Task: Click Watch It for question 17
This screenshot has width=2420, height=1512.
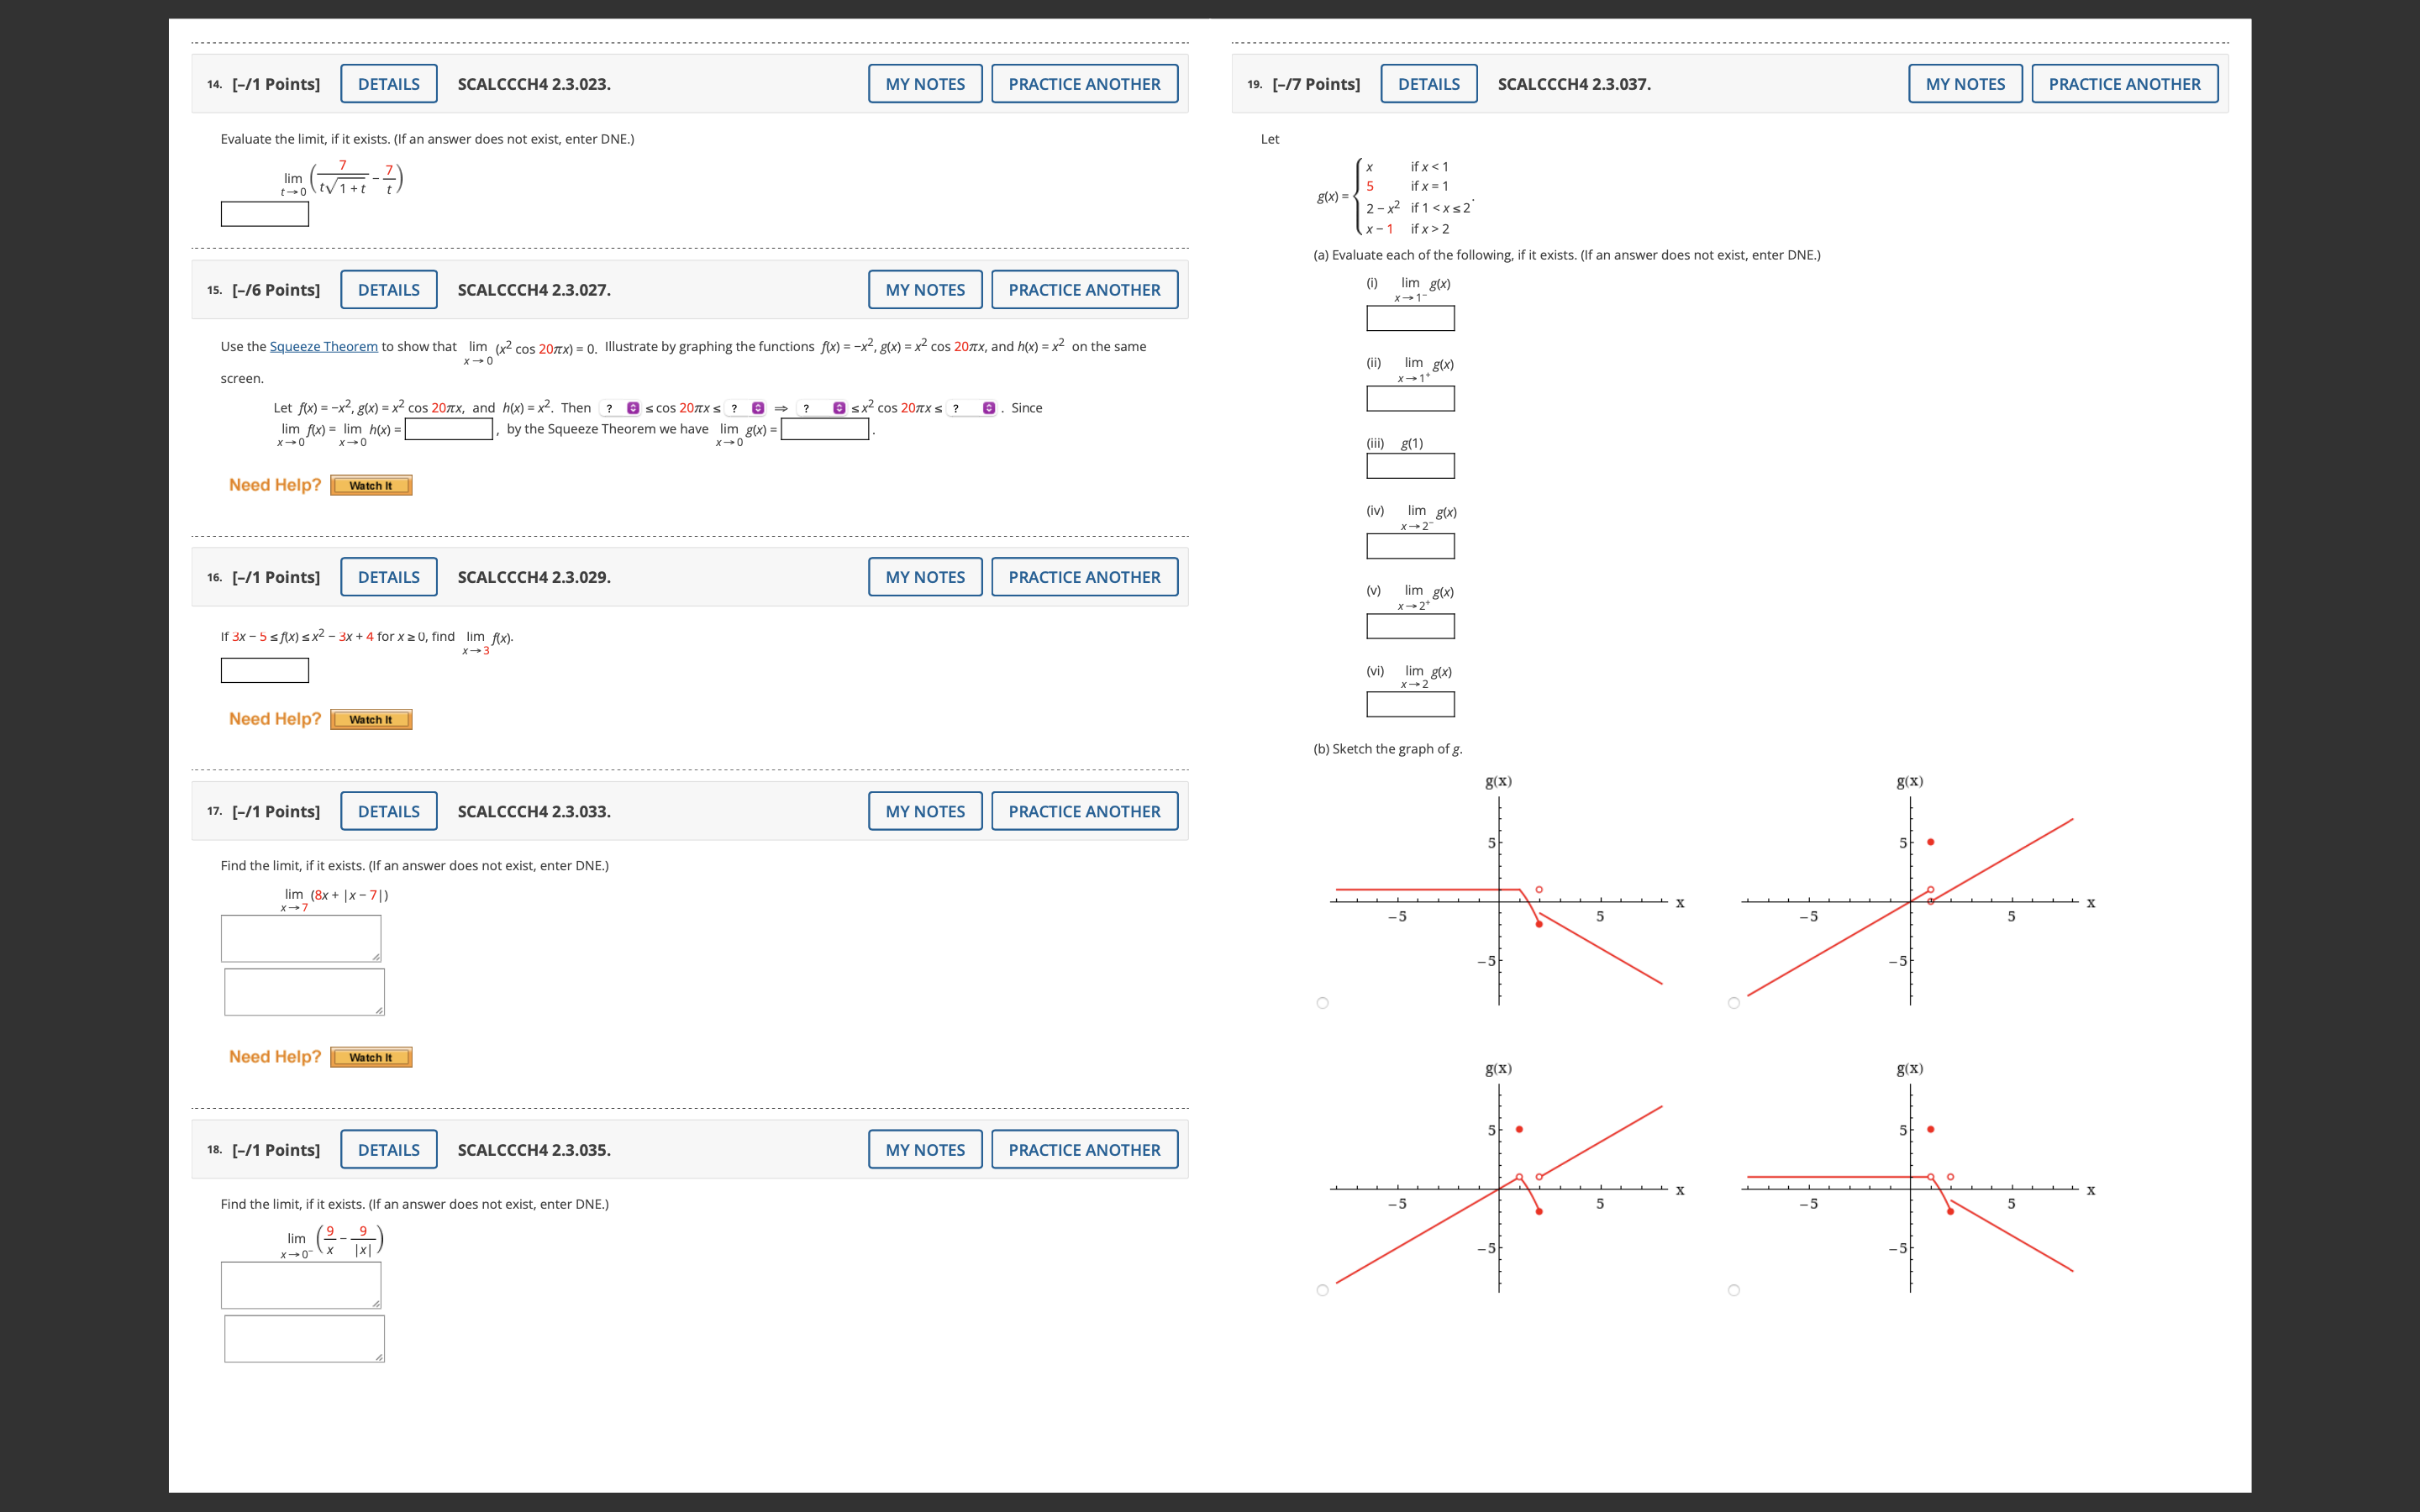Action: tap(370, 1057)
